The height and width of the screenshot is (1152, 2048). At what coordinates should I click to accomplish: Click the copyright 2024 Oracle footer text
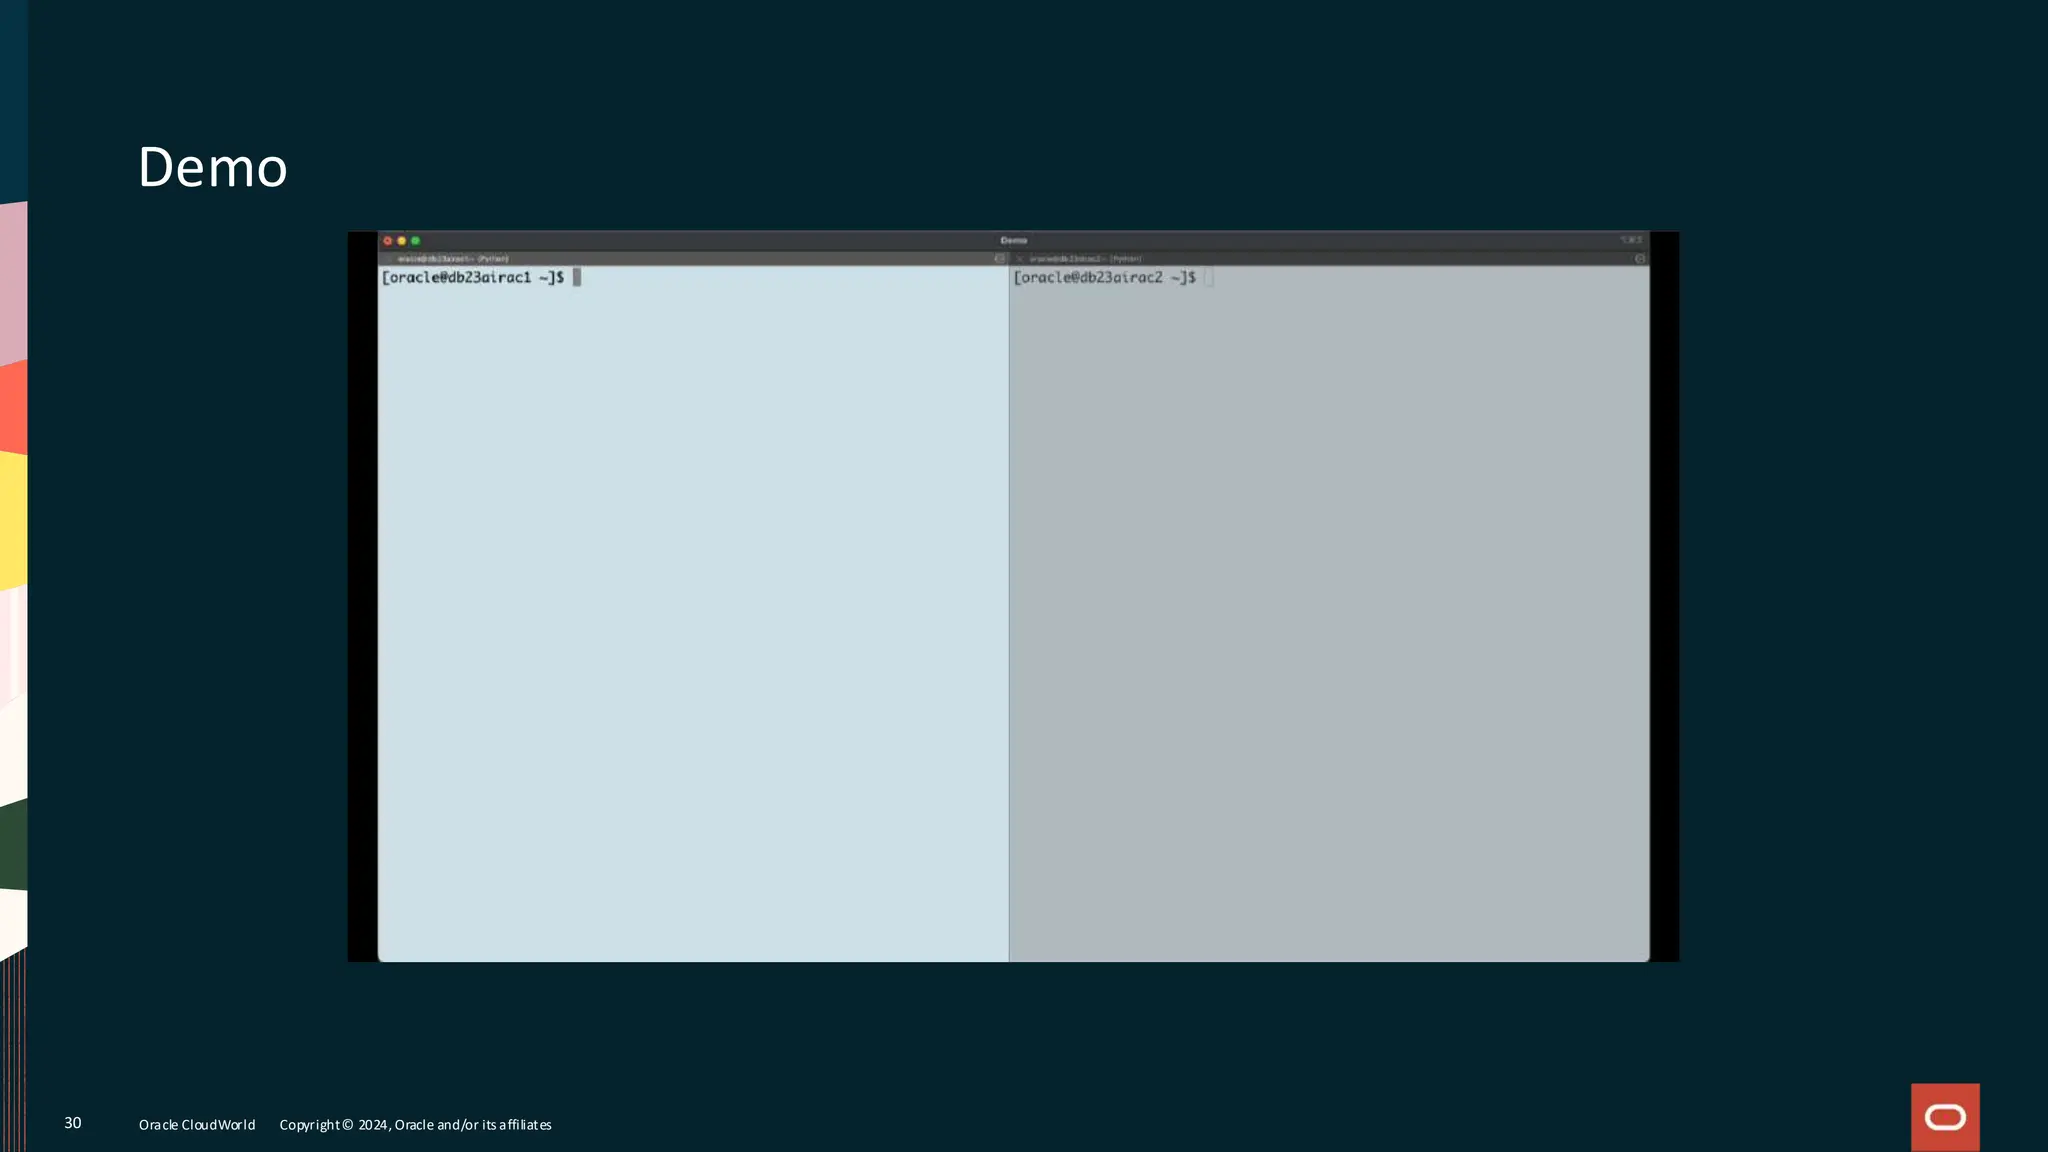coord(415,1125)
